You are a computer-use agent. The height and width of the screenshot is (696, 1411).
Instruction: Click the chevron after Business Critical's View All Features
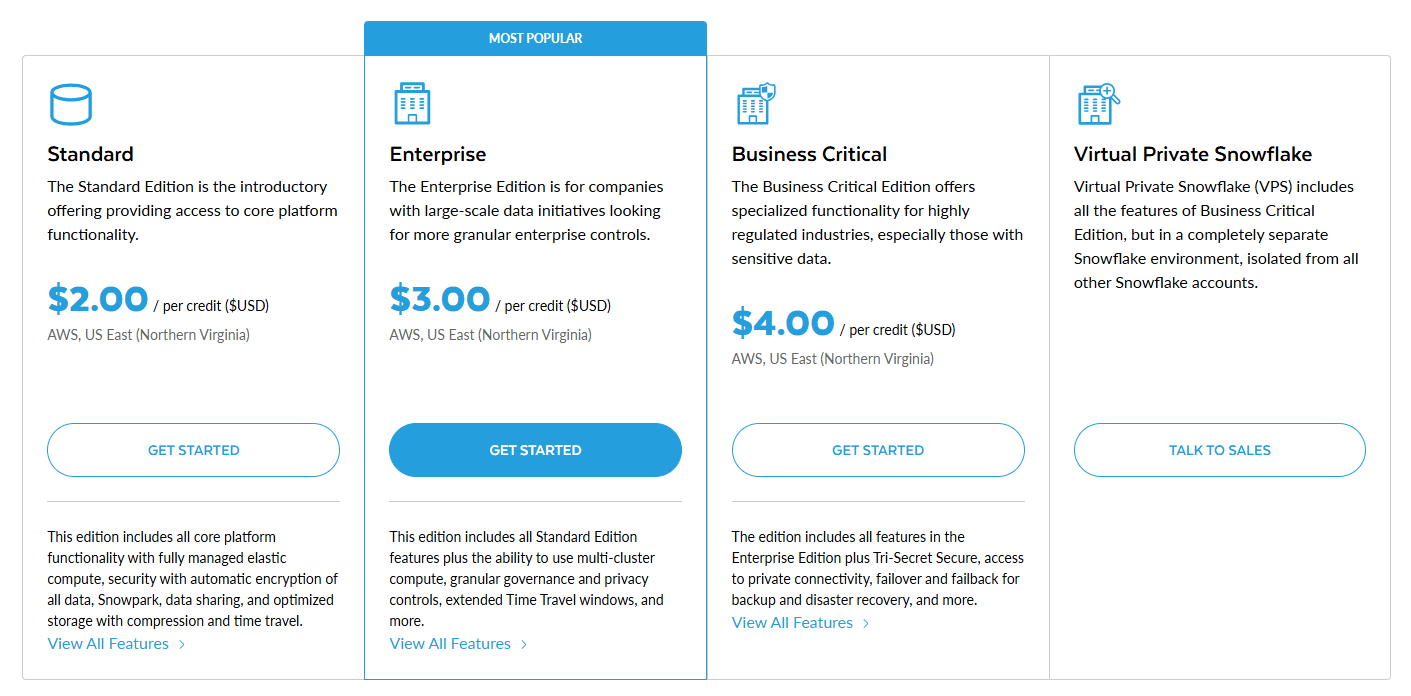(x=866, y=624)
